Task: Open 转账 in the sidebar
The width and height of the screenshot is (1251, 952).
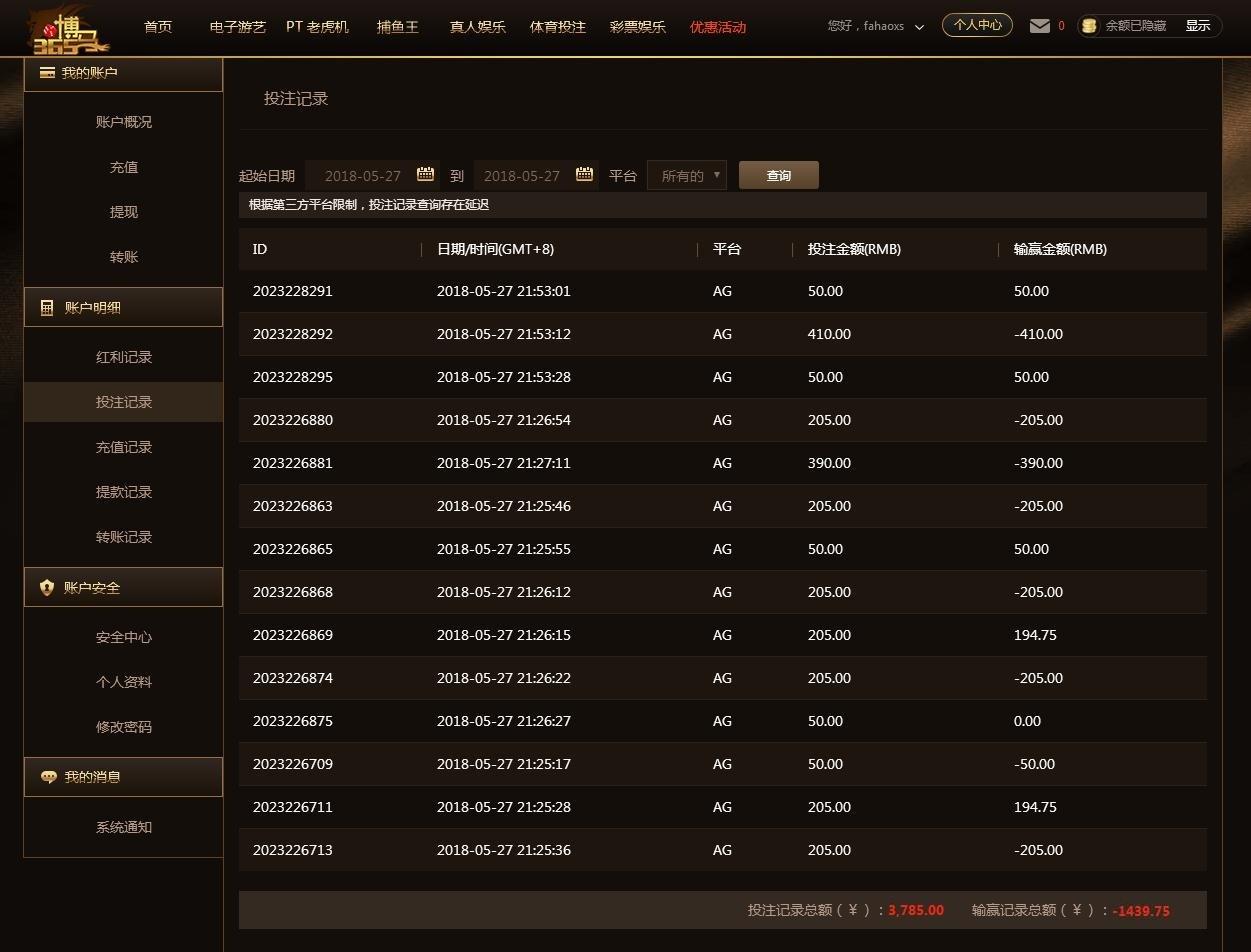Action: coord(124,257)
